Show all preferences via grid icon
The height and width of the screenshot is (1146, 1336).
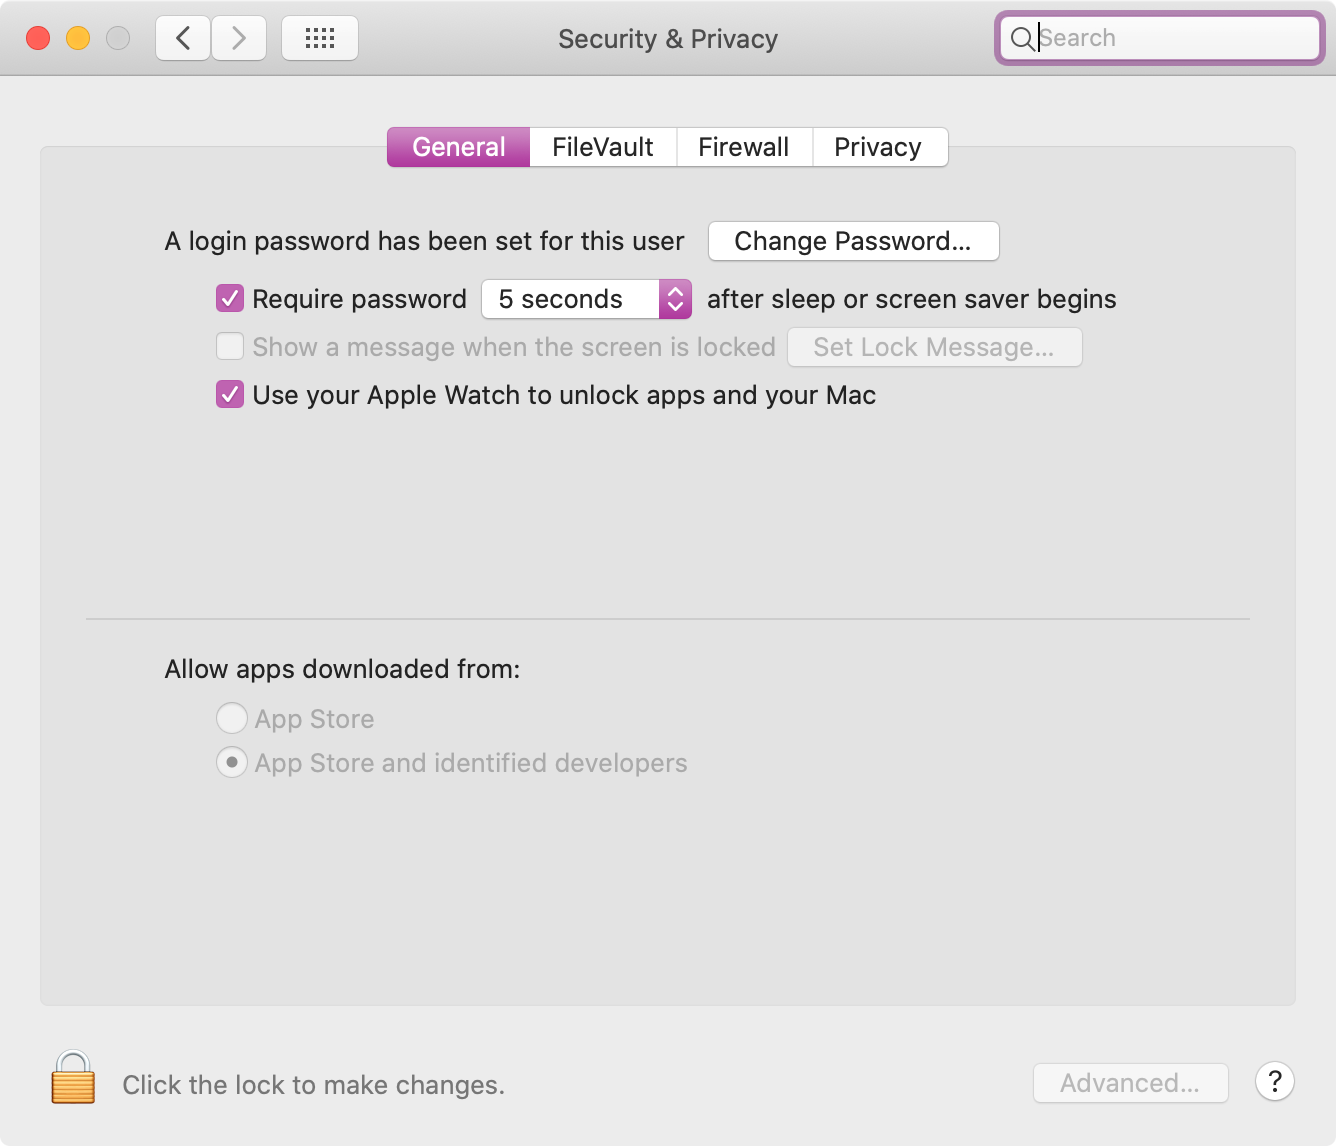320,38
